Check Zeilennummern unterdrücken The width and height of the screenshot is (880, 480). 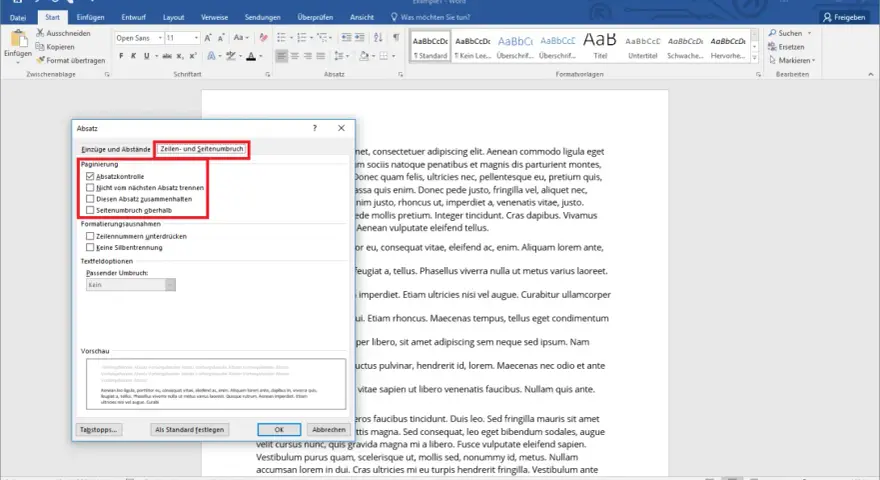[90, 236]
